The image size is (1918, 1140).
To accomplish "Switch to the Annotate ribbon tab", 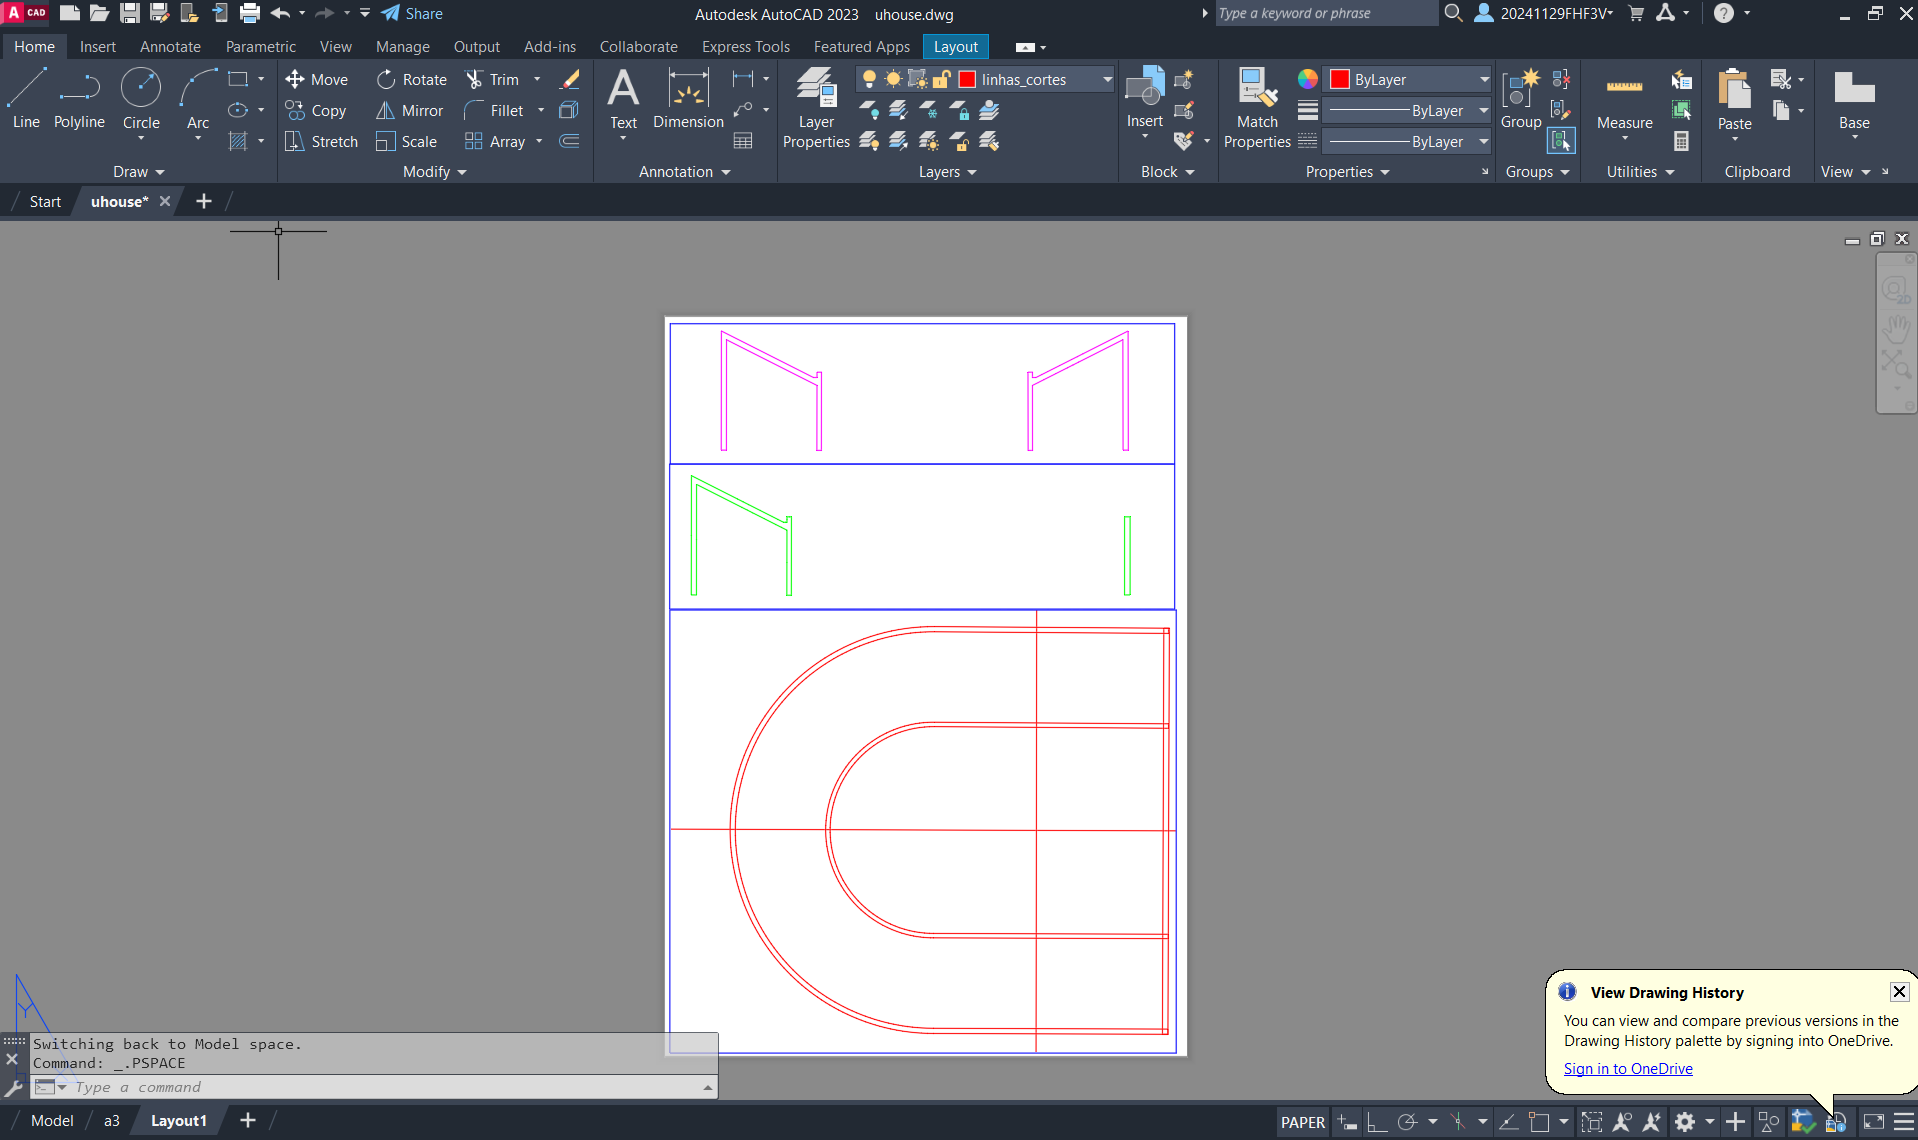I will click(170, 47).
